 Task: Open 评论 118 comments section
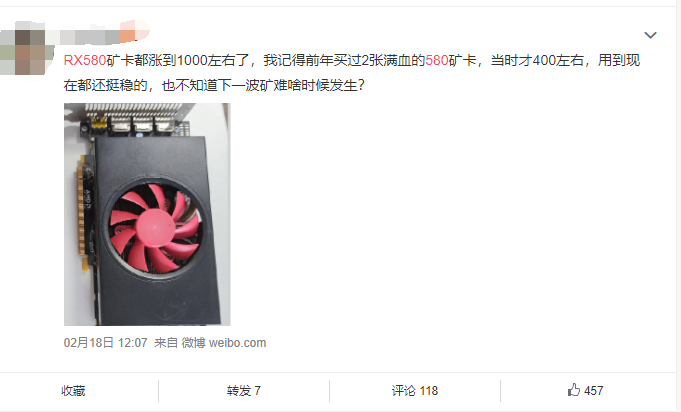coord(415,391)
